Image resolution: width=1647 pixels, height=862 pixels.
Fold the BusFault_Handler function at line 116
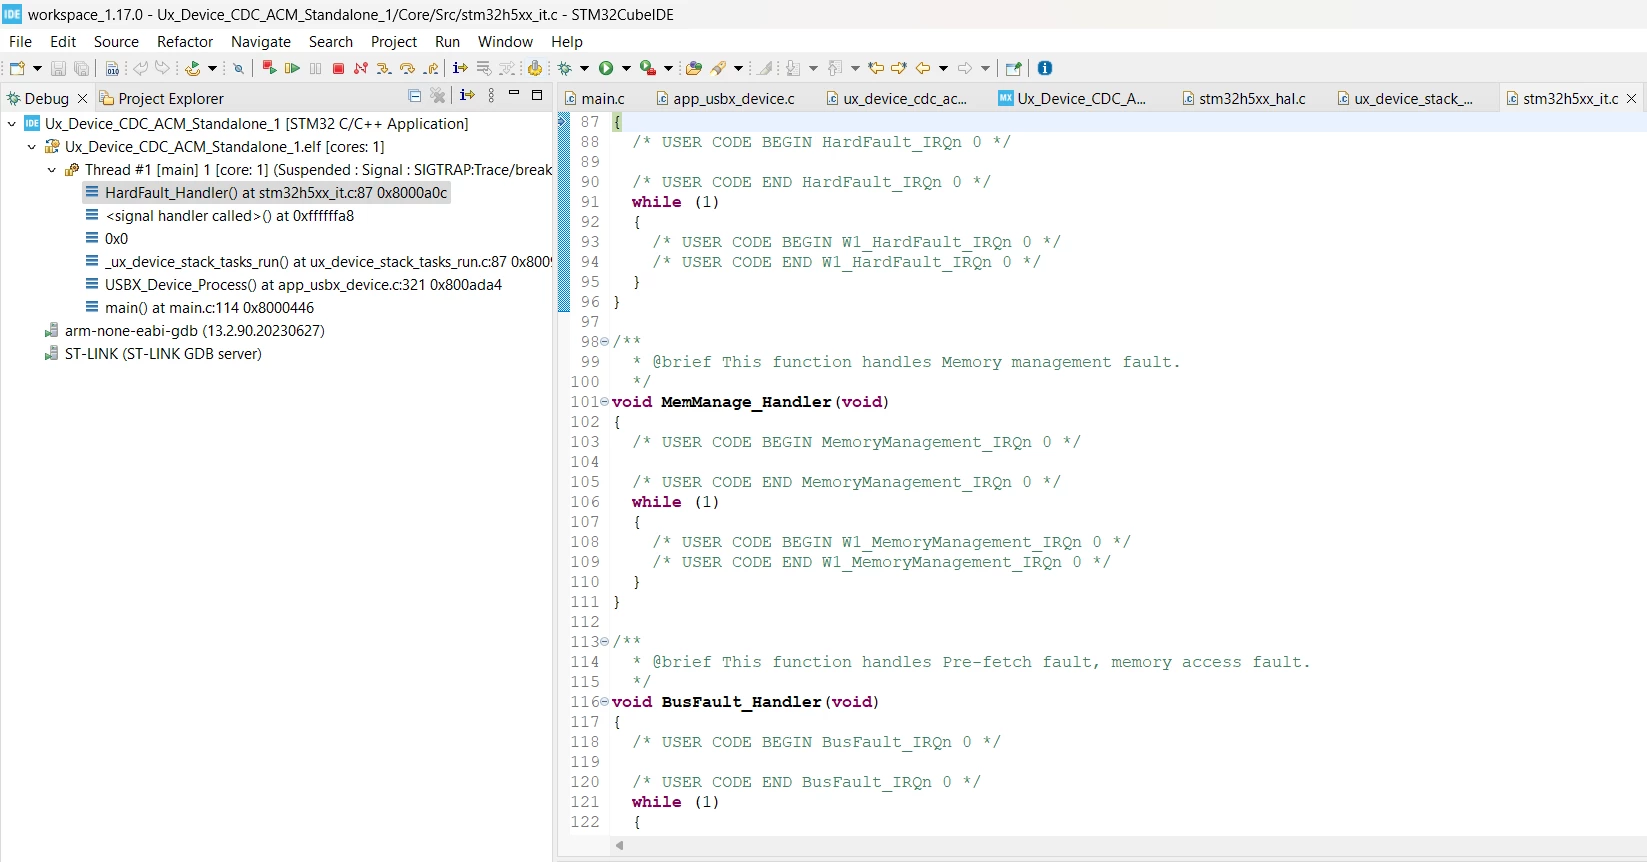point(604,701)
